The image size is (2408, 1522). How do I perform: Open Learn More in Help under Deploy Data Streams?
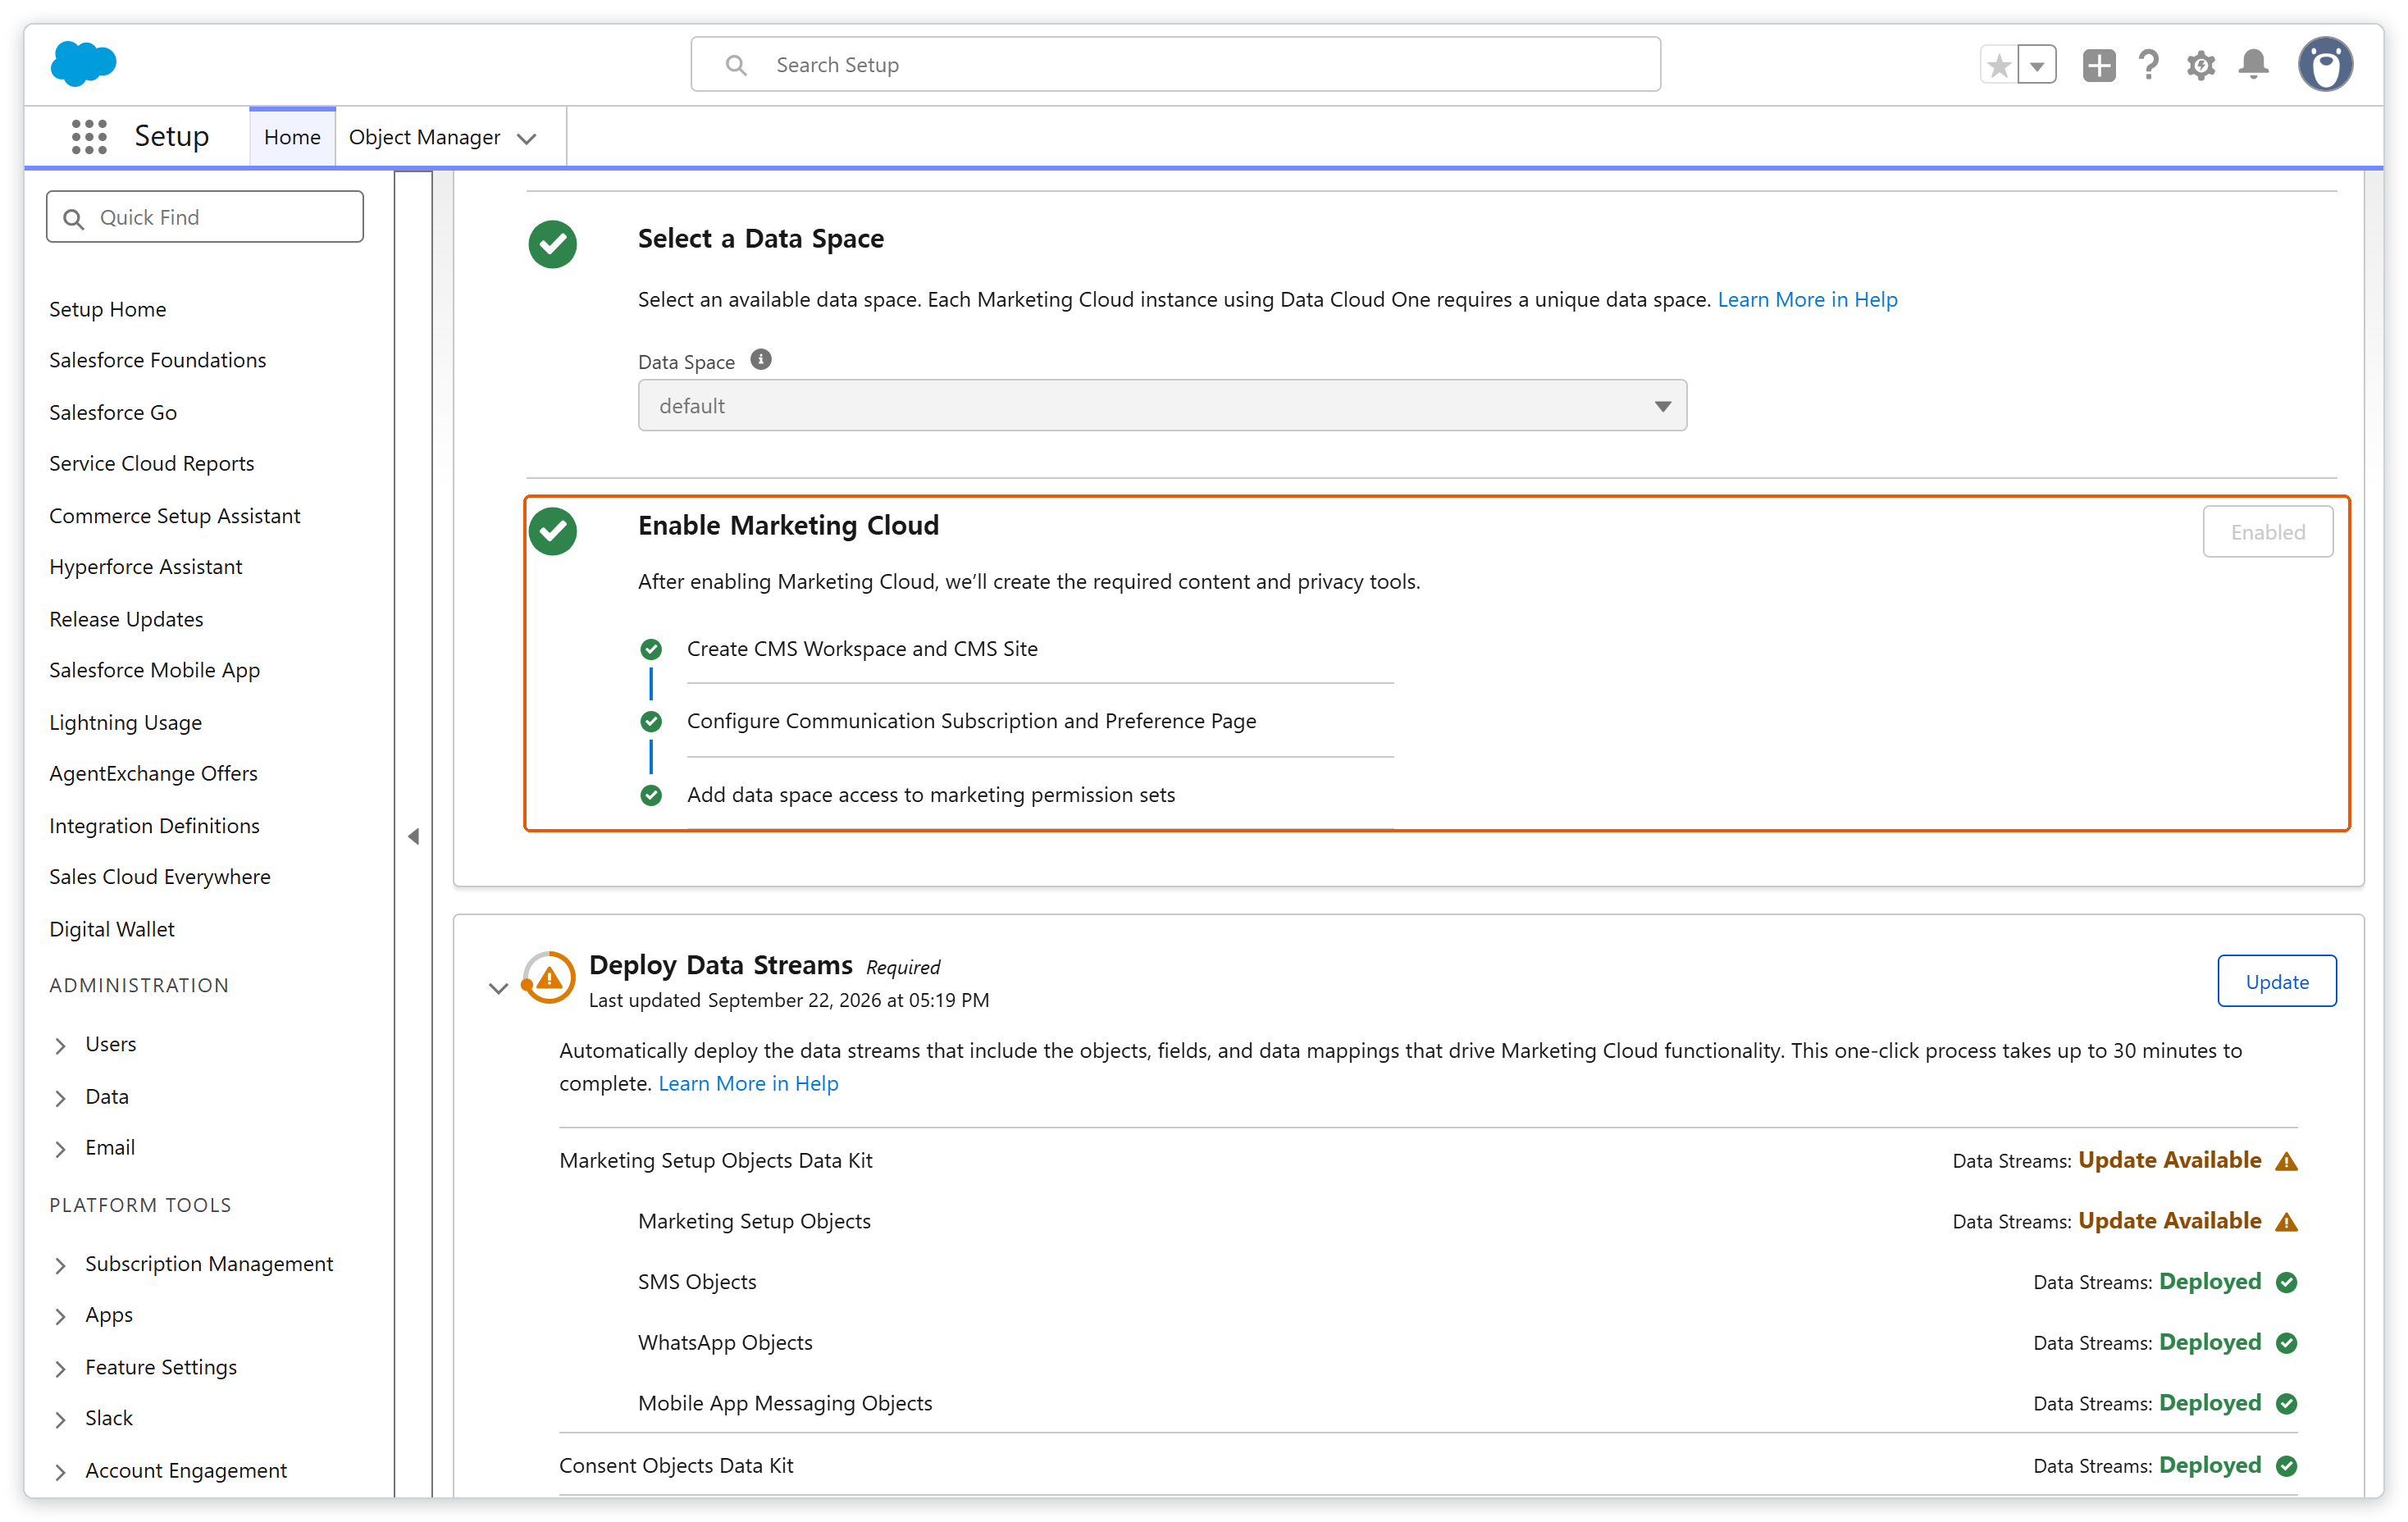click(x=748, y=1083)
